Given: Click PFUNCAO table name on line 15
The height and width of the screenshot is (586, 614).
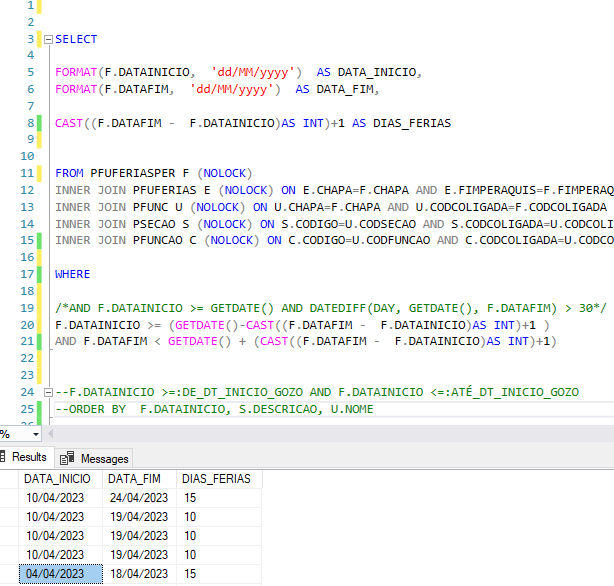Looking at the screenshot, I should (157, 240).
